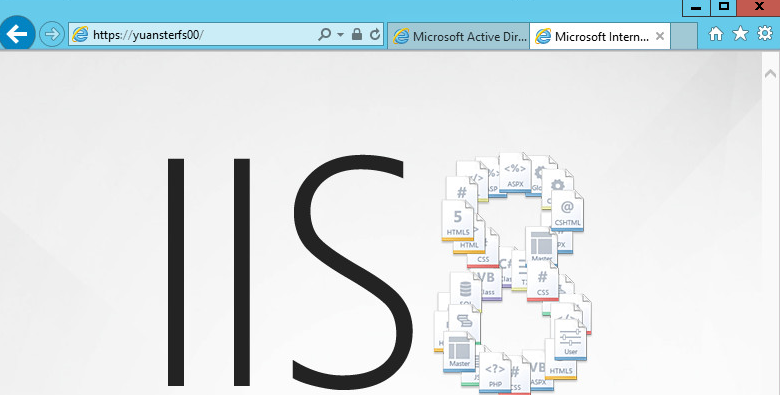Screen dimensions: 780x395
Task: Open Favorites with the star icon
Action: 740,33
